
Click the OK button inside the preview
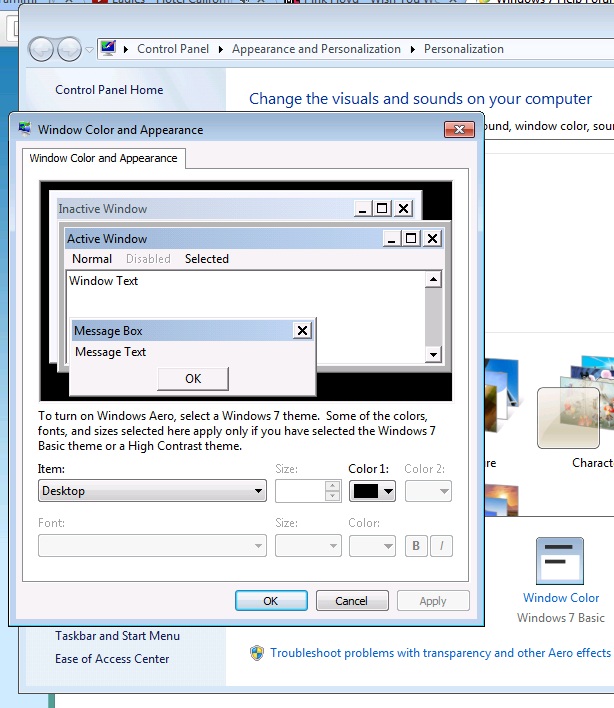[x=193, y=379]
